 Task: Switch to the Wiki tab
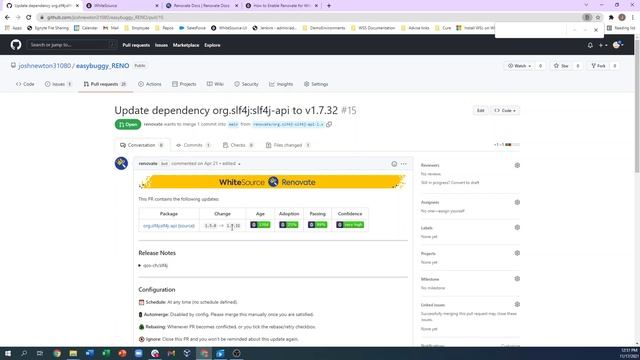coord(215,84)
